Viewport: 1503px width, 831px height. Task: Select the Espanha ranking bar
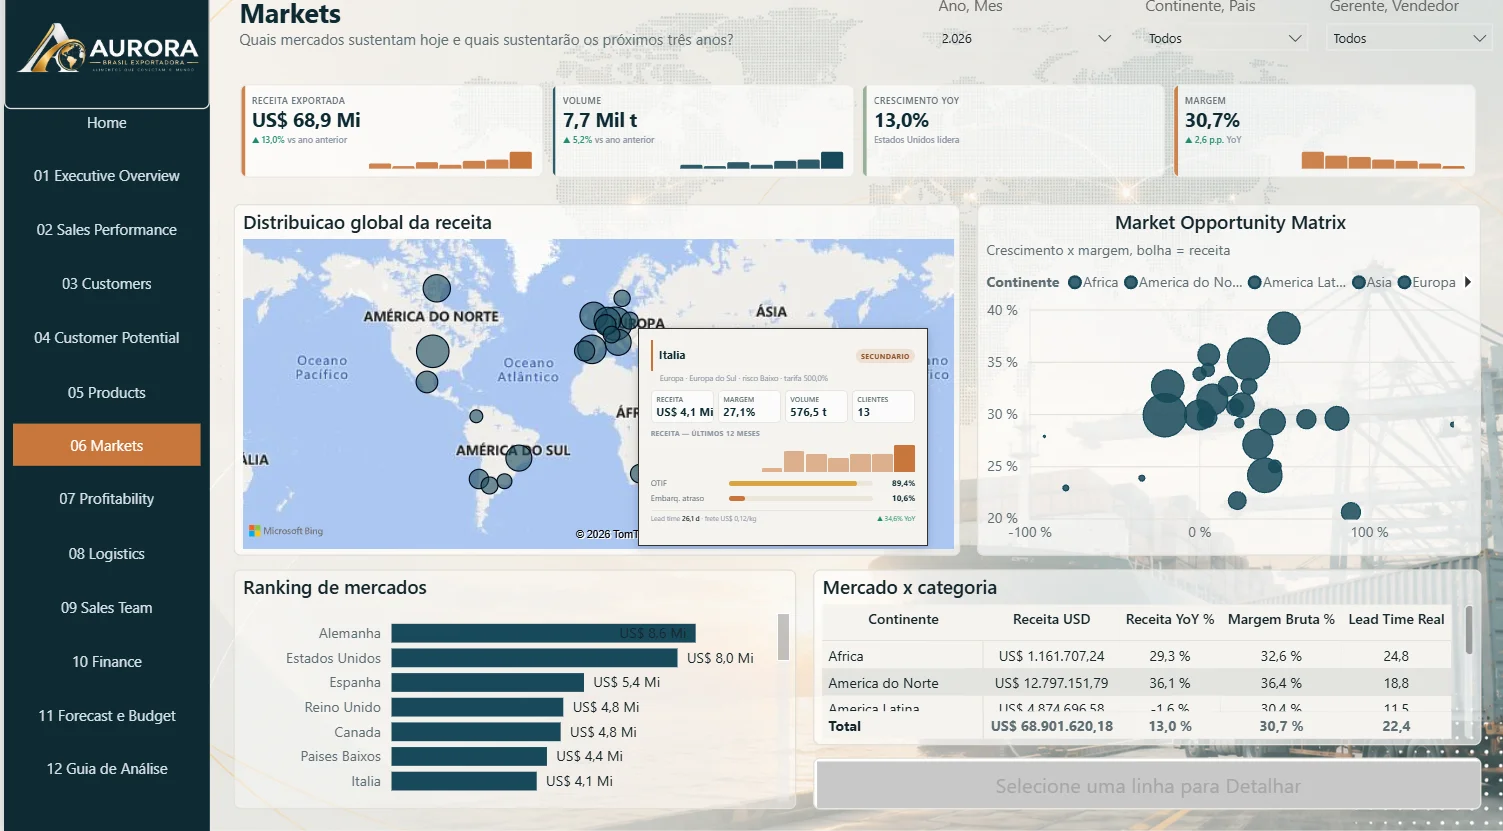(x=488, y=682)
